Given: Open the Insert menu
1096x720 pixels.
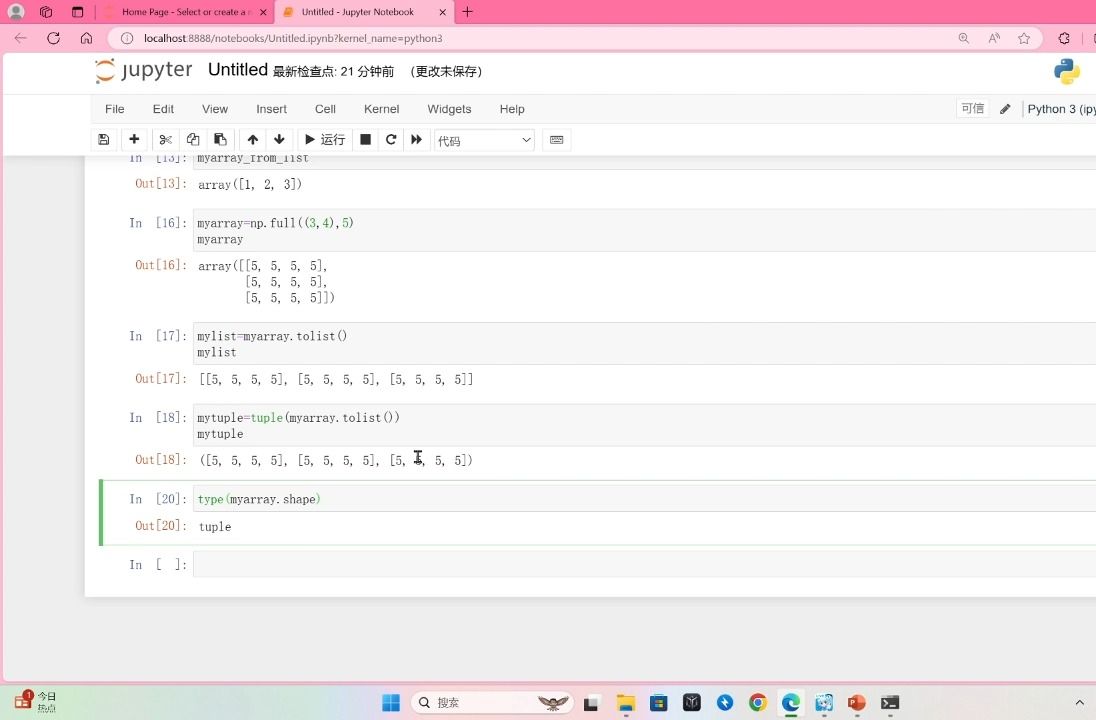Looking at the screenshot, I should [x=271, y=109].
